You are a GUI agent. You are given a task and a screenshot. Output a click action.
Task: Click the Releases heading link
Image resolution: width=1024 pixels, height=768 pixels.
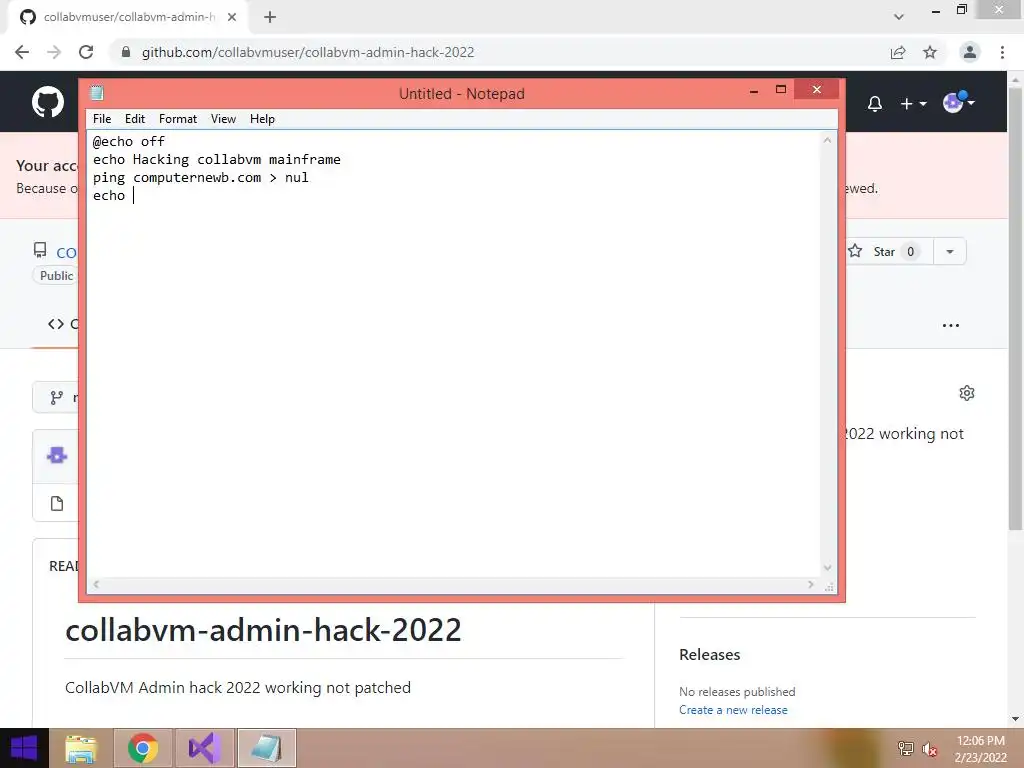point(709,654)
